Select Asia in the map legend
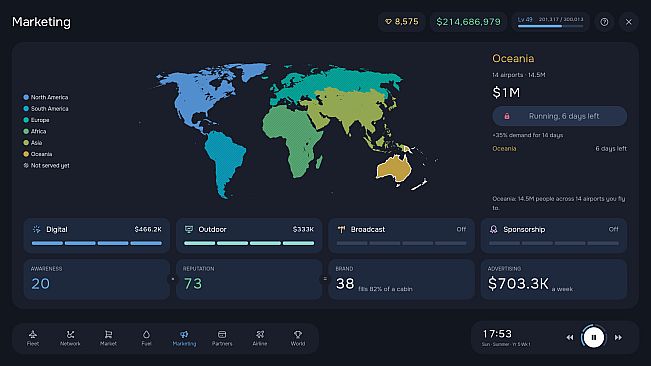 (33, 142)
